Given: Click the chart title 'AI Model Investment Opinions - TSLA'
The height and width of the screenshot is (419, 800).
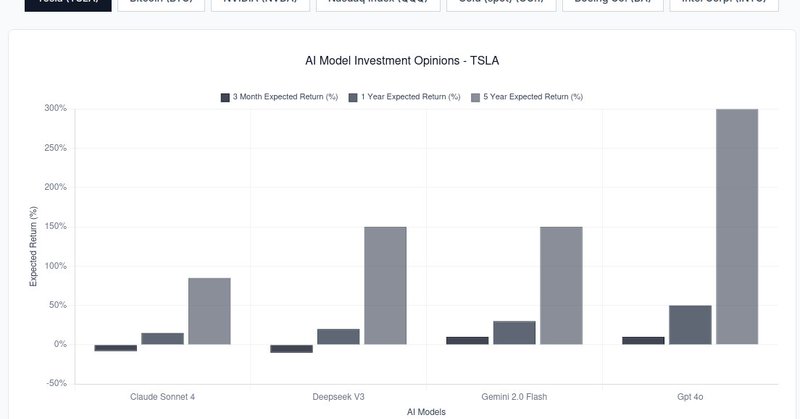Looking at the screenshot, I should (402, 61).
